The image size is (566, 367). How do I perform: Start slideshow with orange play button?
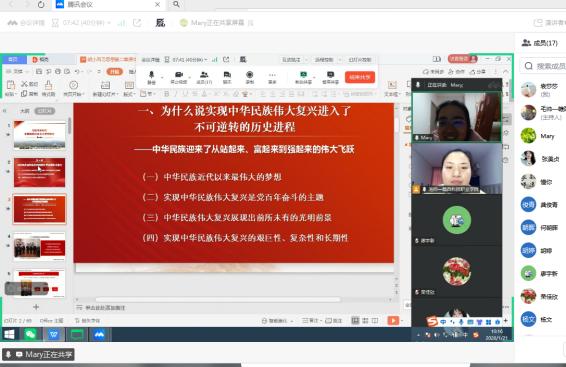pos(393,320)
